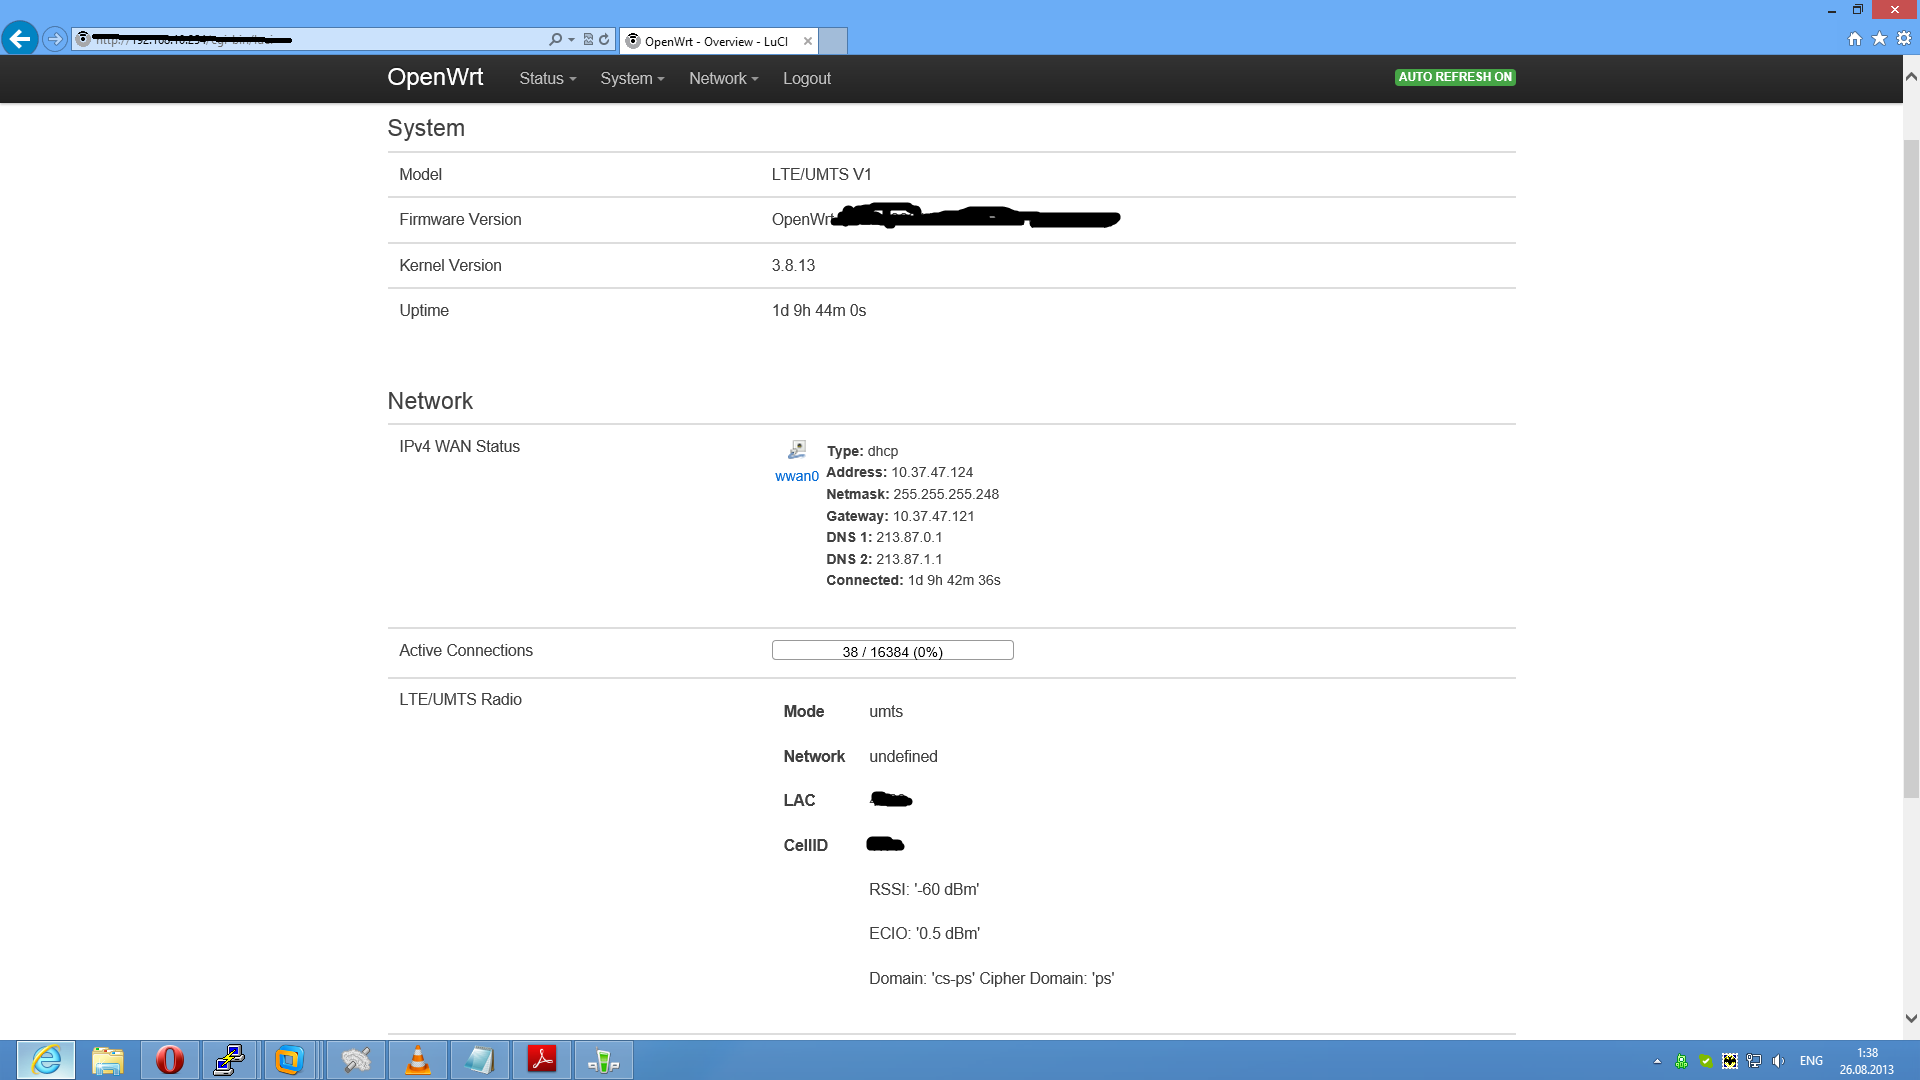Open a new browser tab
Image resolution: width=1920 pixels, height=1080 pixels.
tap(833, 41)
